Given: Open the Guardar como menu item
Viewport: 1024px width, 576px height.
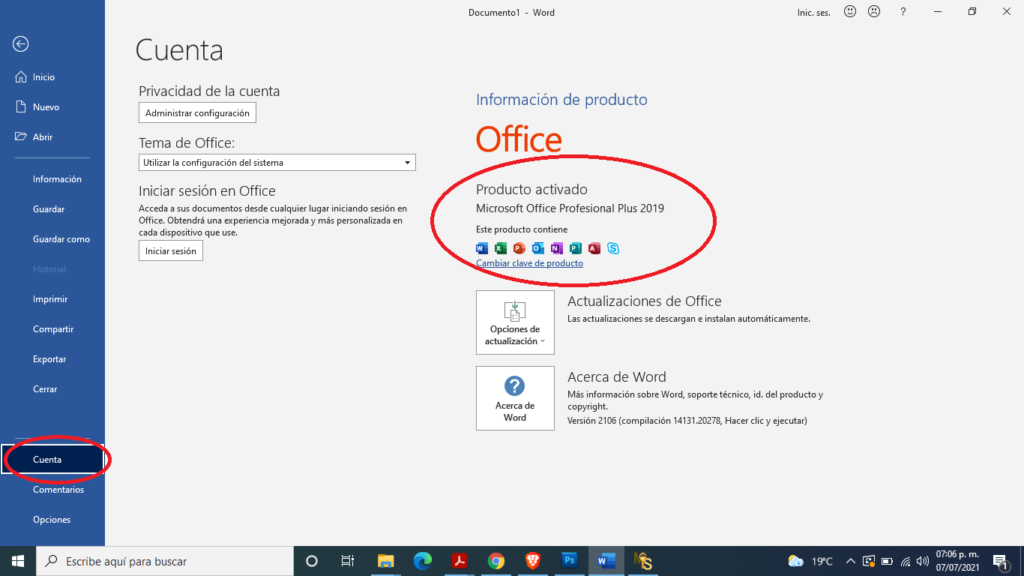Looking at the screenshot, I should (x=61, y=239).
